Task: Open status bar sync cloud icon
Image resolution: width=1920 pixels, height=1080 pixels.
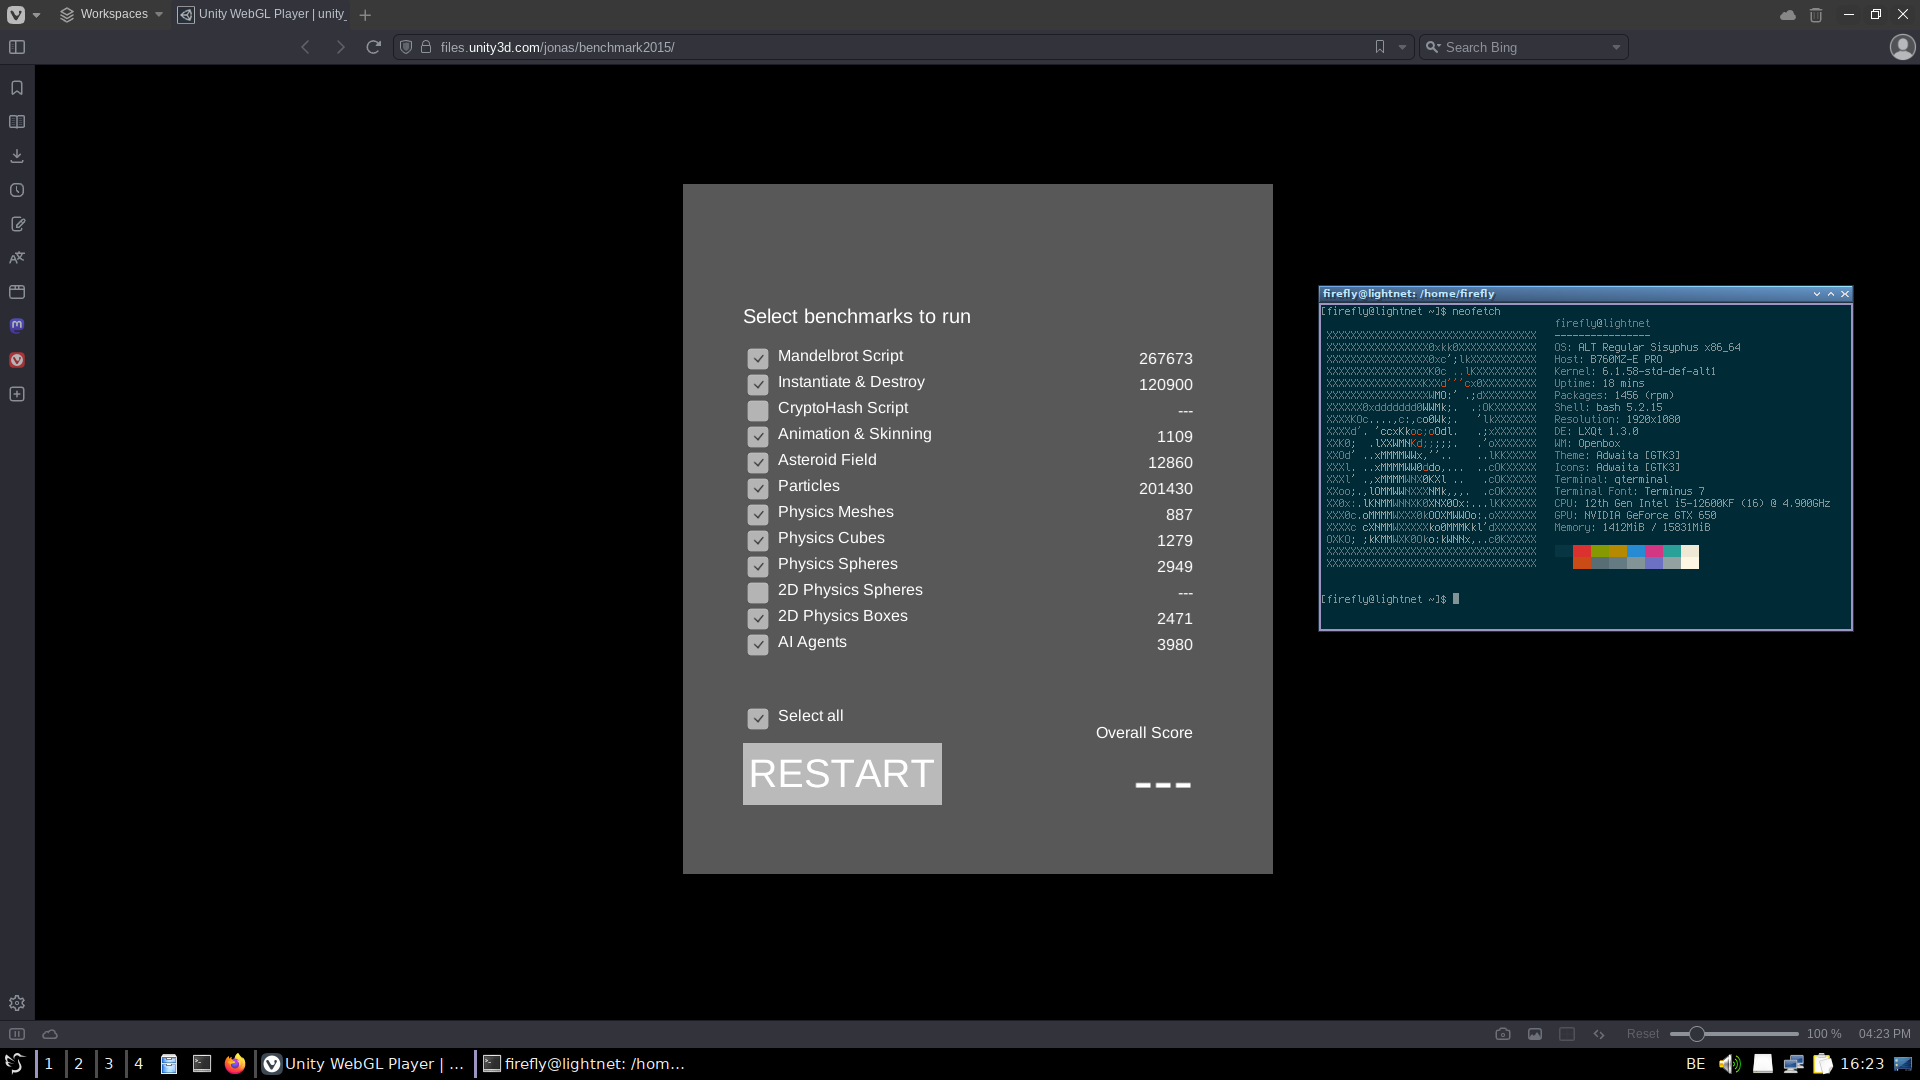Action: coord(50,1034)
